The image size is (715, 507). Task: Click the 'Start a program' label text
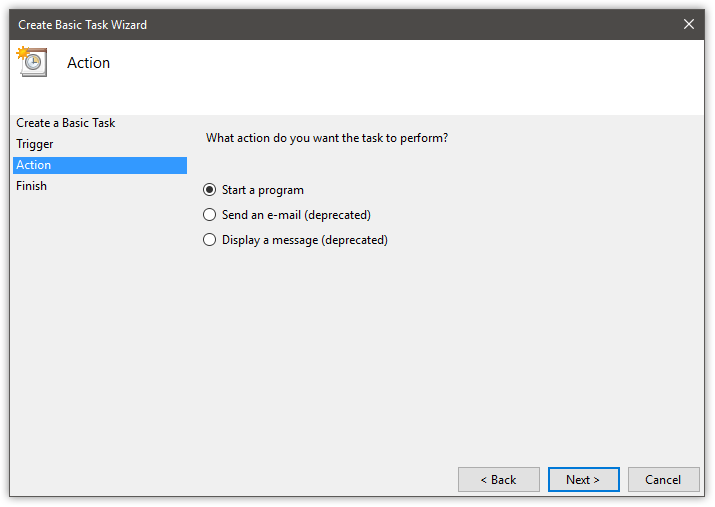pos(263,190)
